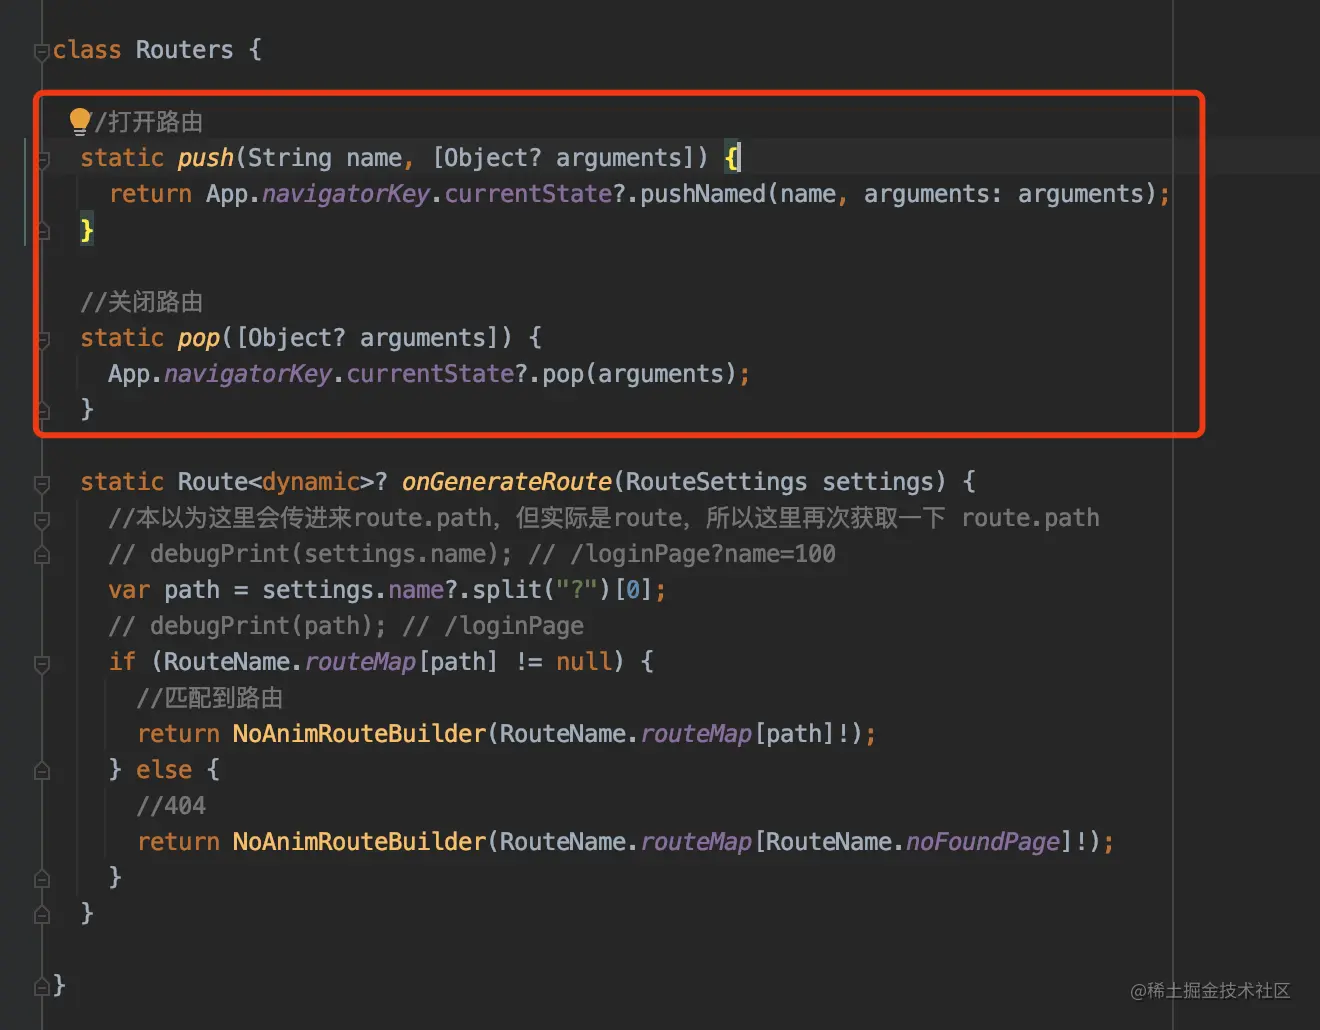Click onGenerateRoute method name
This screenshot has height=1030, width=1320.
(506, 482)
